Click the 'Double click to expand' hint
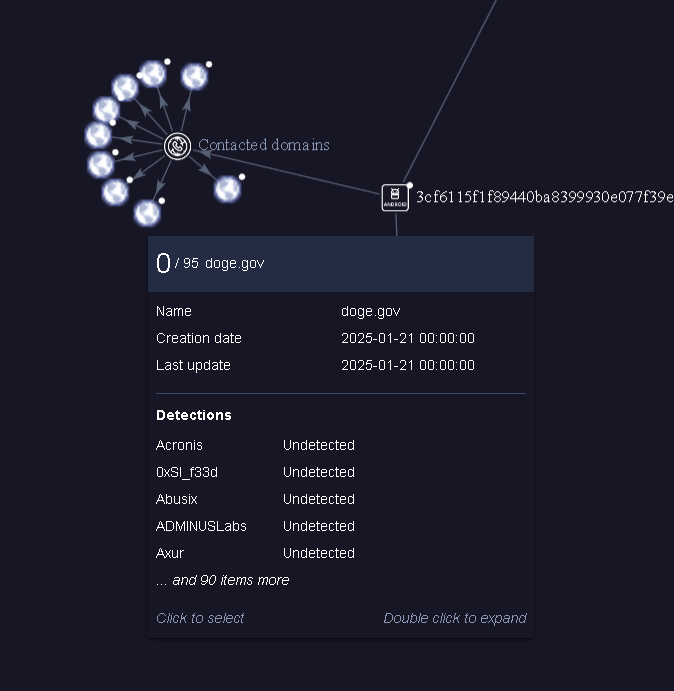 coord(454,618)
